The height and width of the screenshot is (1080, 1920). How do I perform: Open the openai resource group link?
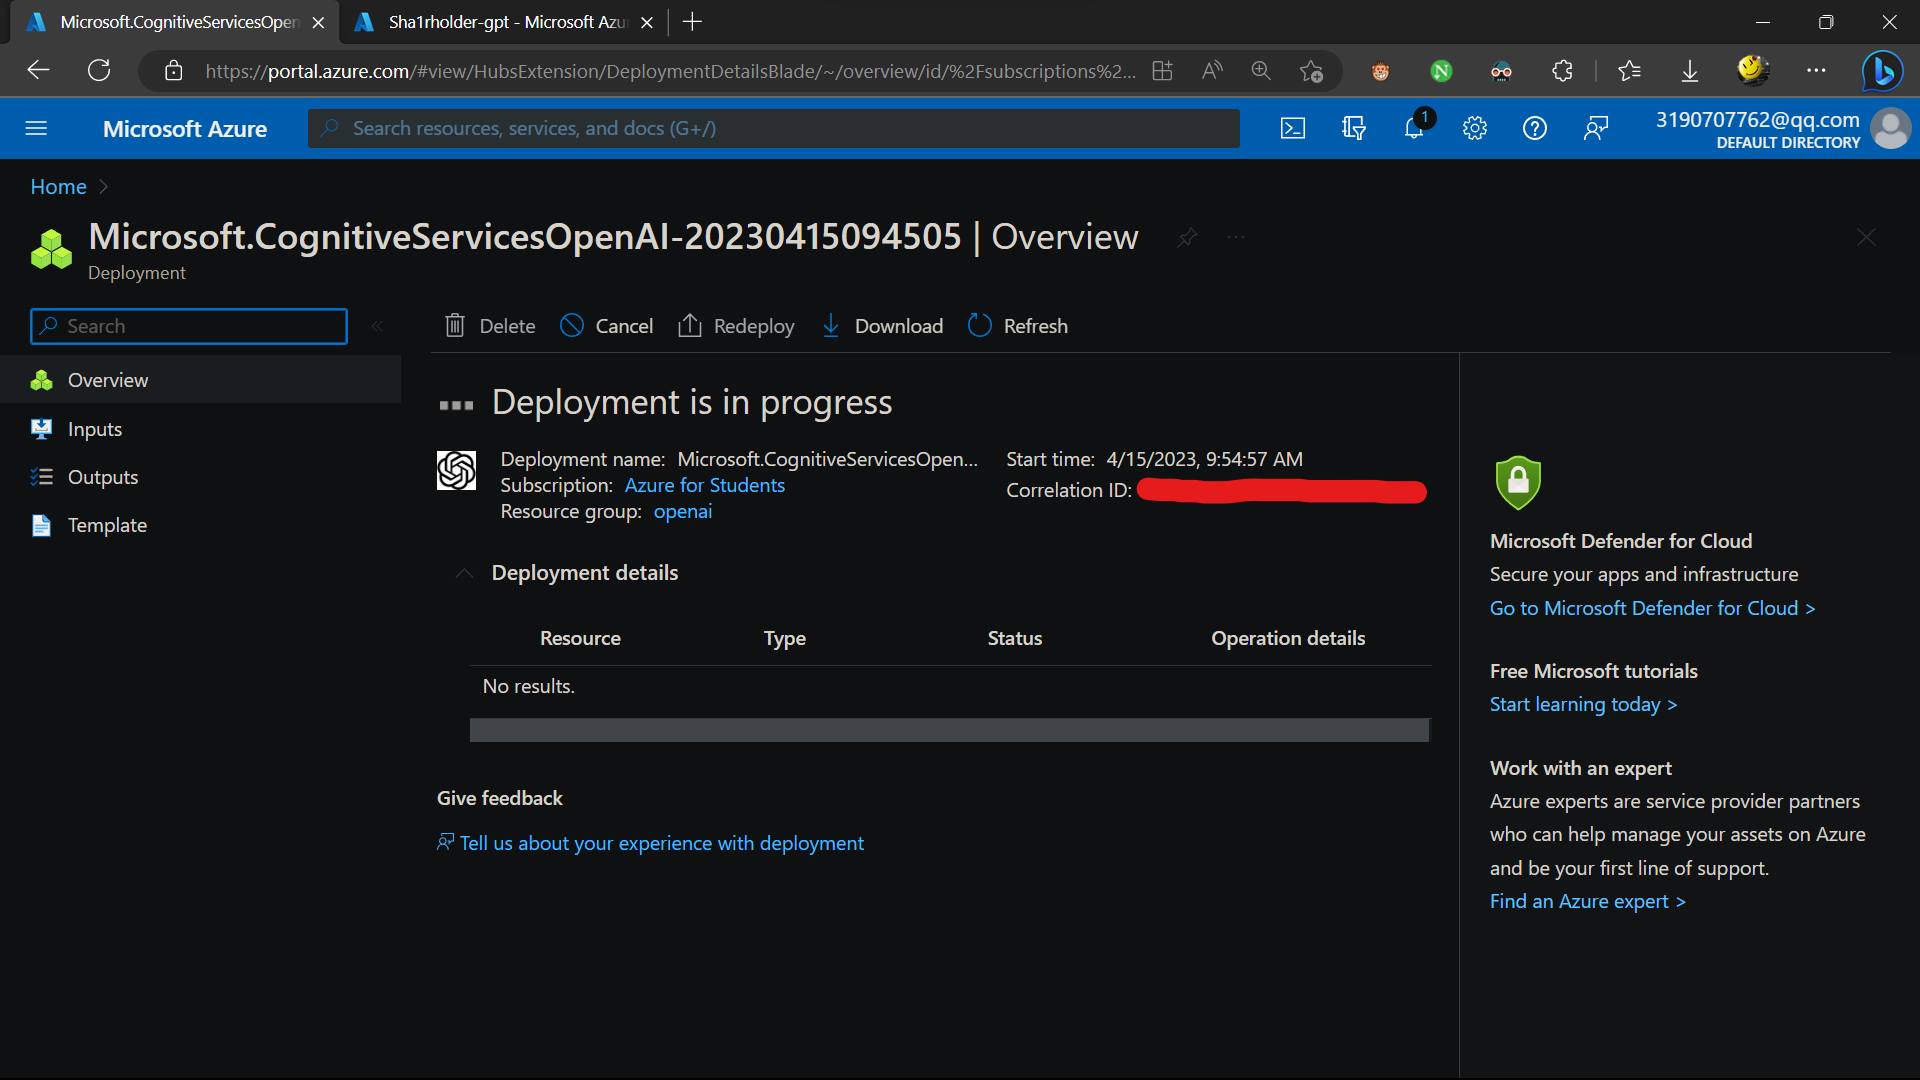(x=682, y=511)
